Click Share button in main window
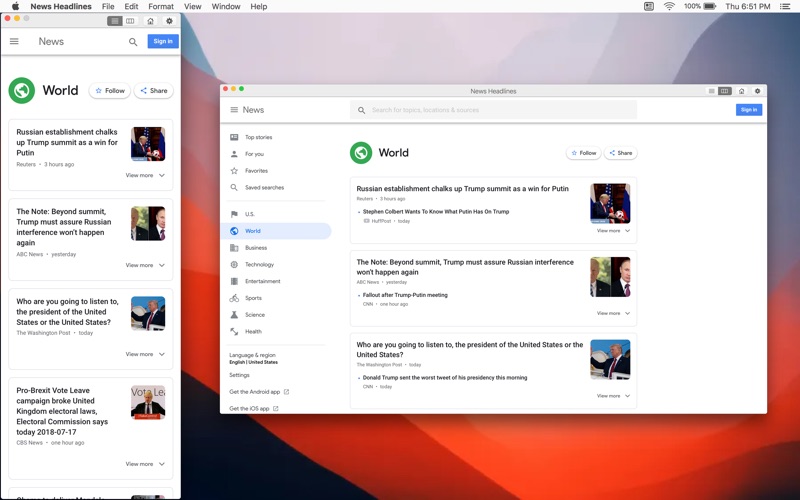The height and width of the screenshot is (500, 800). [x=620, y=153]
